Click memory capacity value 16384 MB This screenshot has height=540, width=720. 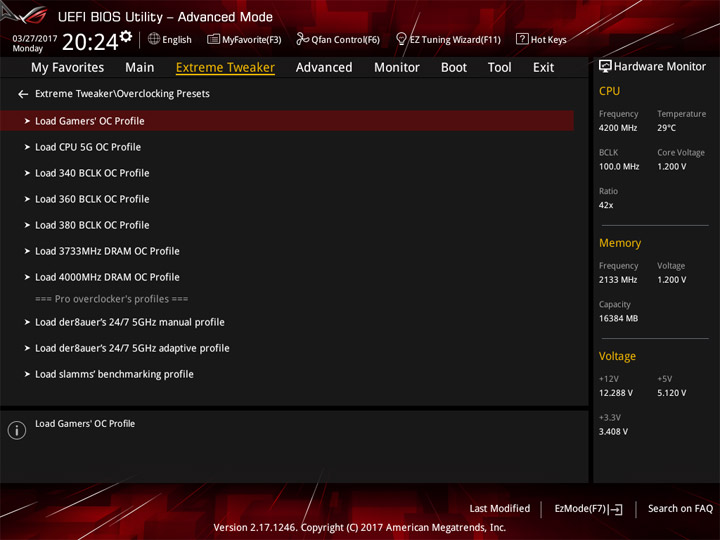[x=618, y=319]
